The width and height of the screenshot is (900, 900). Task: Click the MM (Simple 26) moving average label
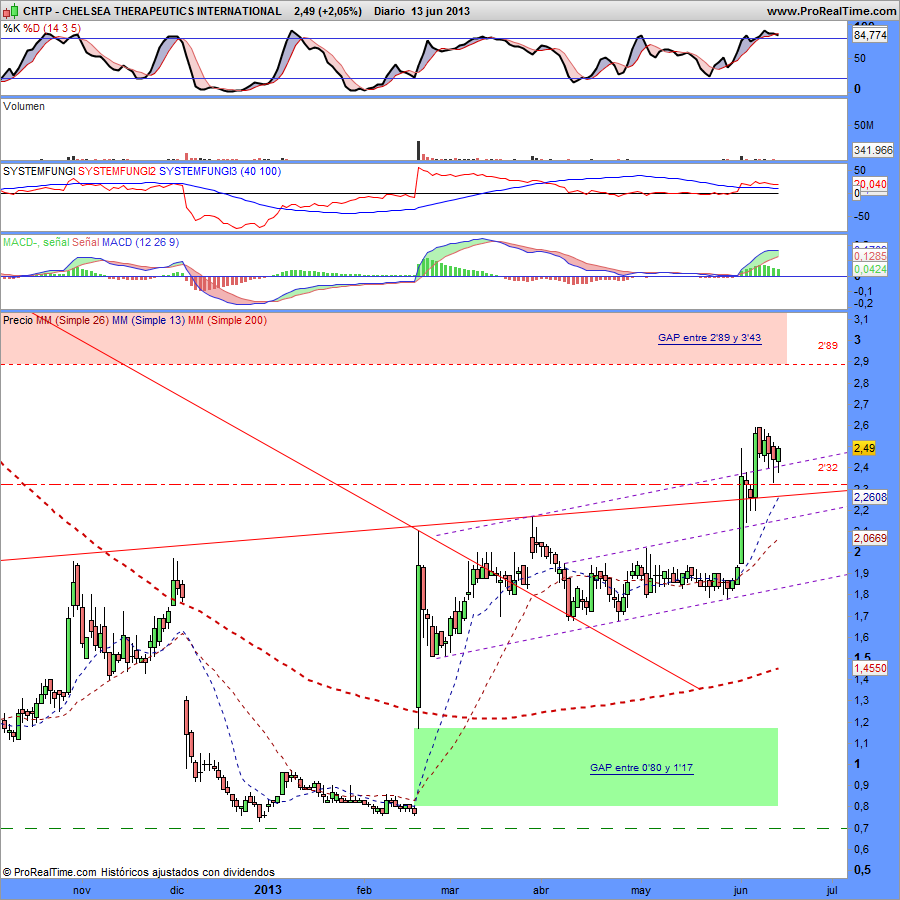click(x=72, y=320)
